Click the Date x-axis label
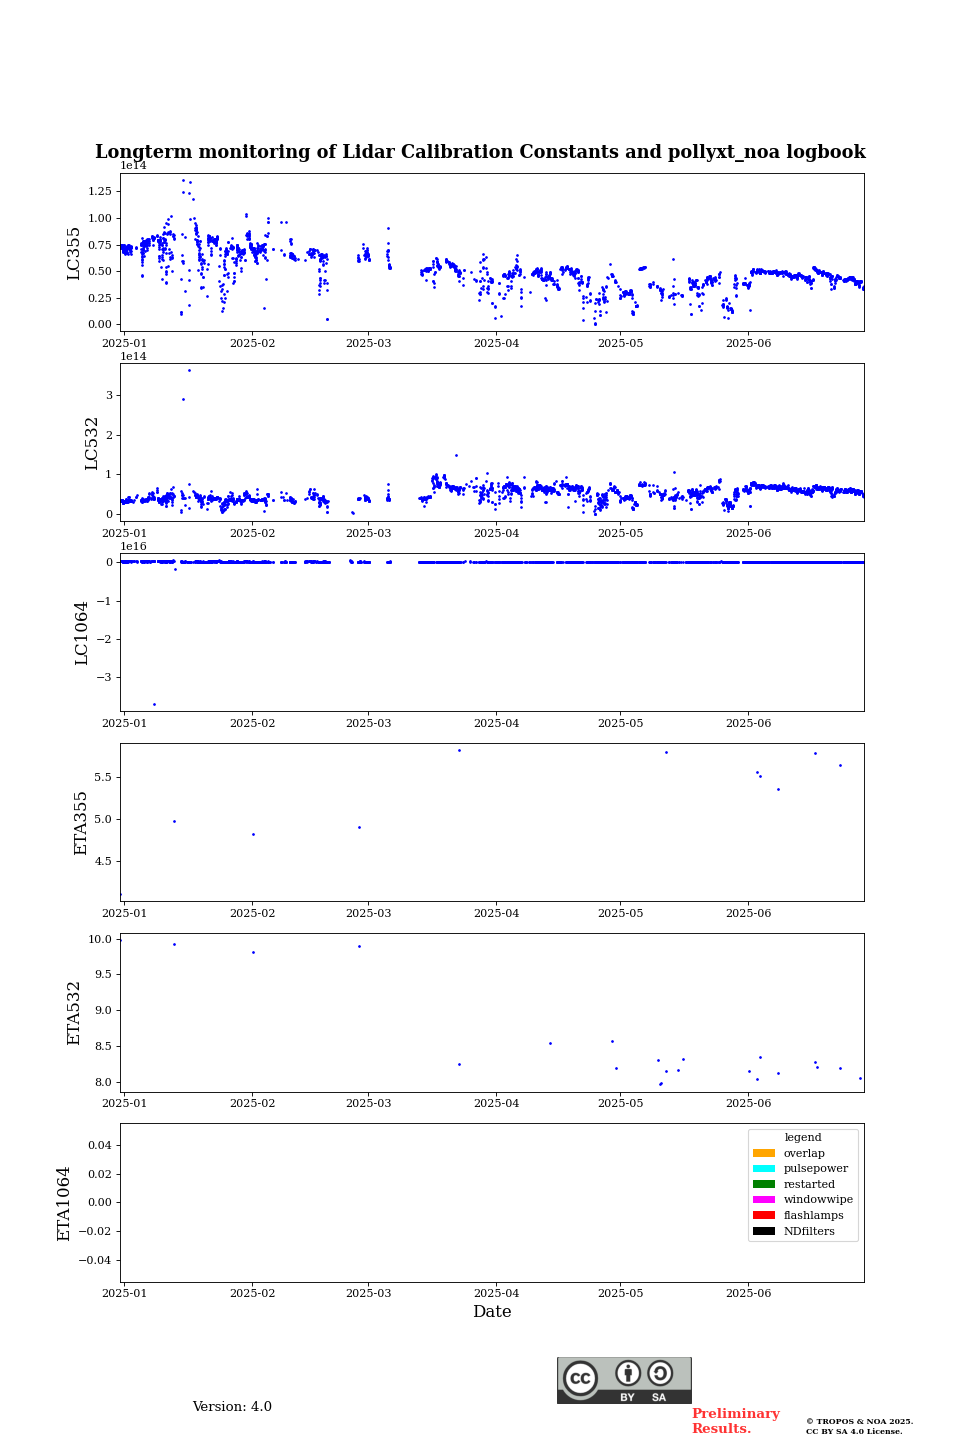960x1440 pixels. [x=492, y=1312]
